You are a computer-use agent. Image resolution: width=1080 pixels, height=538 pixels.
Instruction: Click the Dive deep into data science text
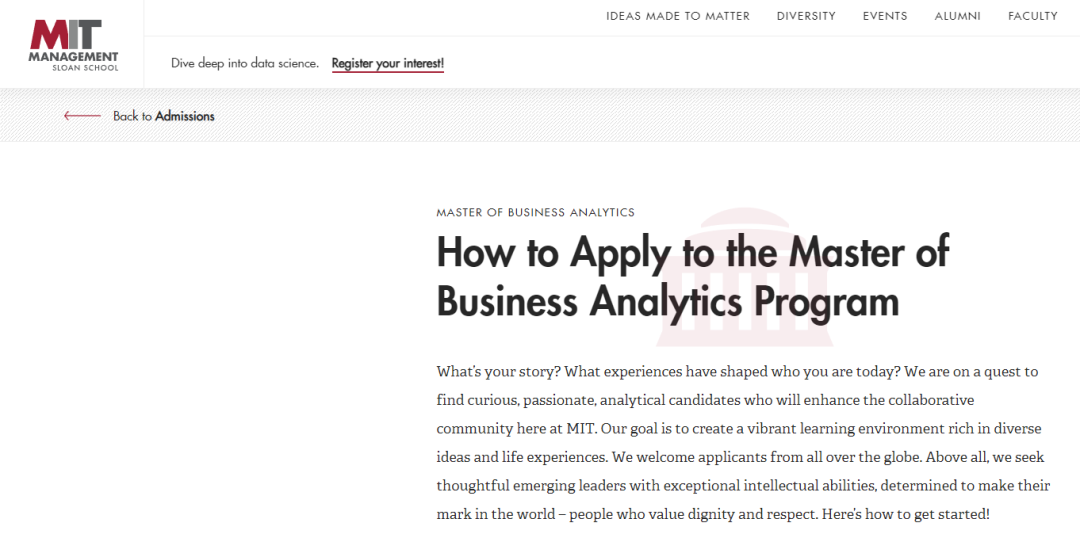tap(245, 63)
